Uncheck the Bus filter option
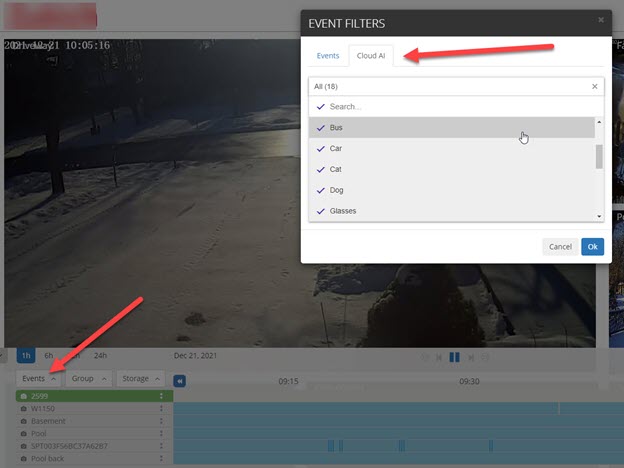The width and height of the screenshot is (624, 468). (452, 127)
